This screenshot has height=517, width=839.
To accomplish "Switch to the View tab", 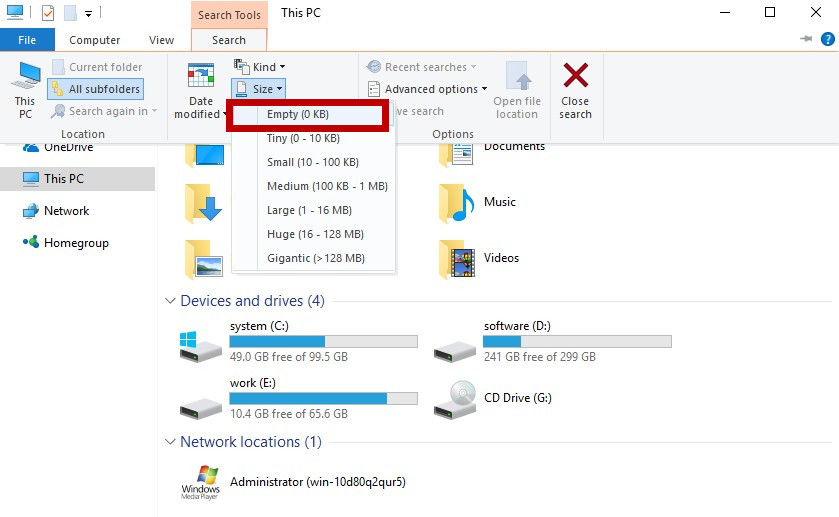I will click(x=161, y=40).
